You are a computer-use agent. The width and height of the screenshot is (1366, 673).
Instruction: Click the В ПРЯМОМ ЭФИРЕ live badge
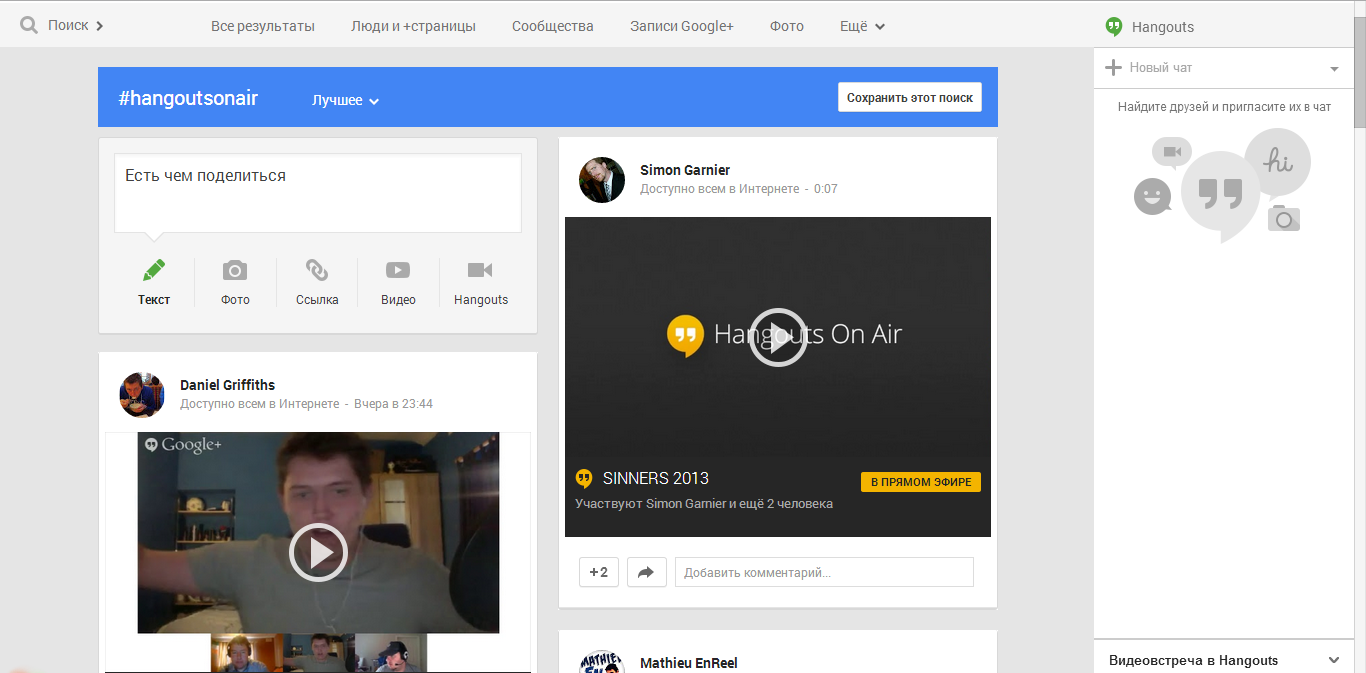pos(921,482)
